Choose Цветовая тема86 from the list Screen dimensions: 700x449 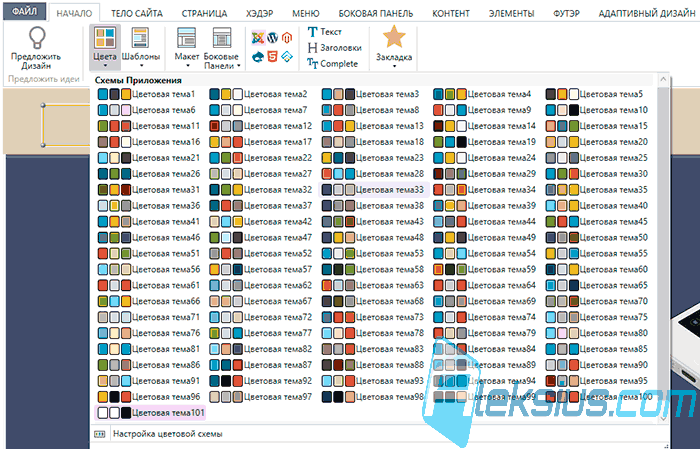[149, 365]
